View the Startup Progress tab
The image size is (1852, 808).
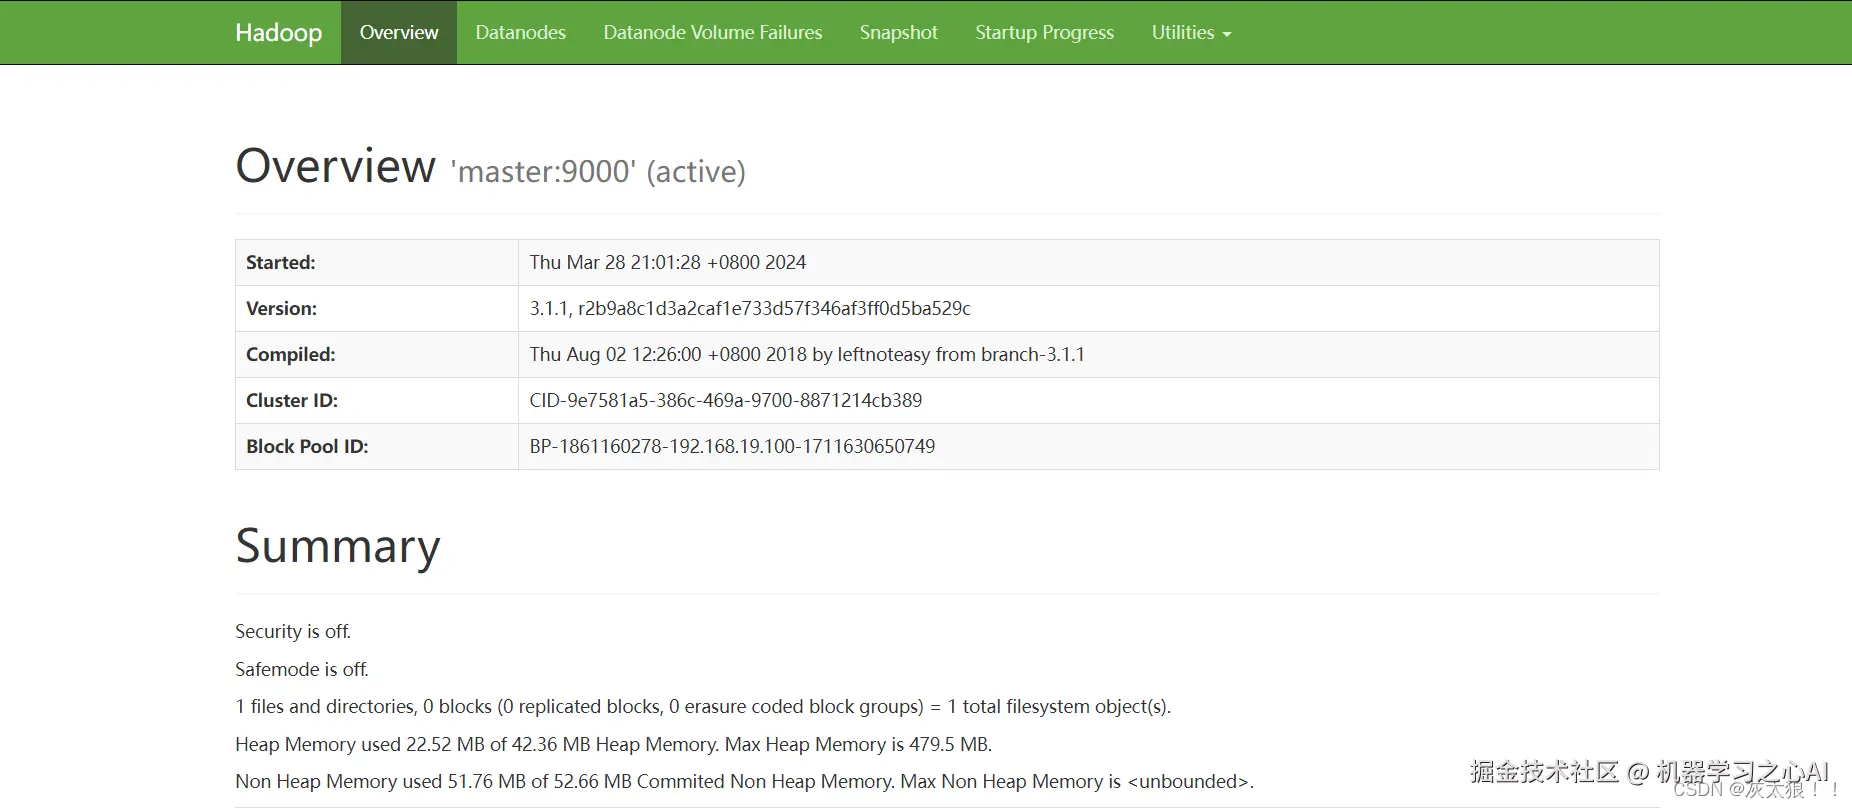[1044, 32]
